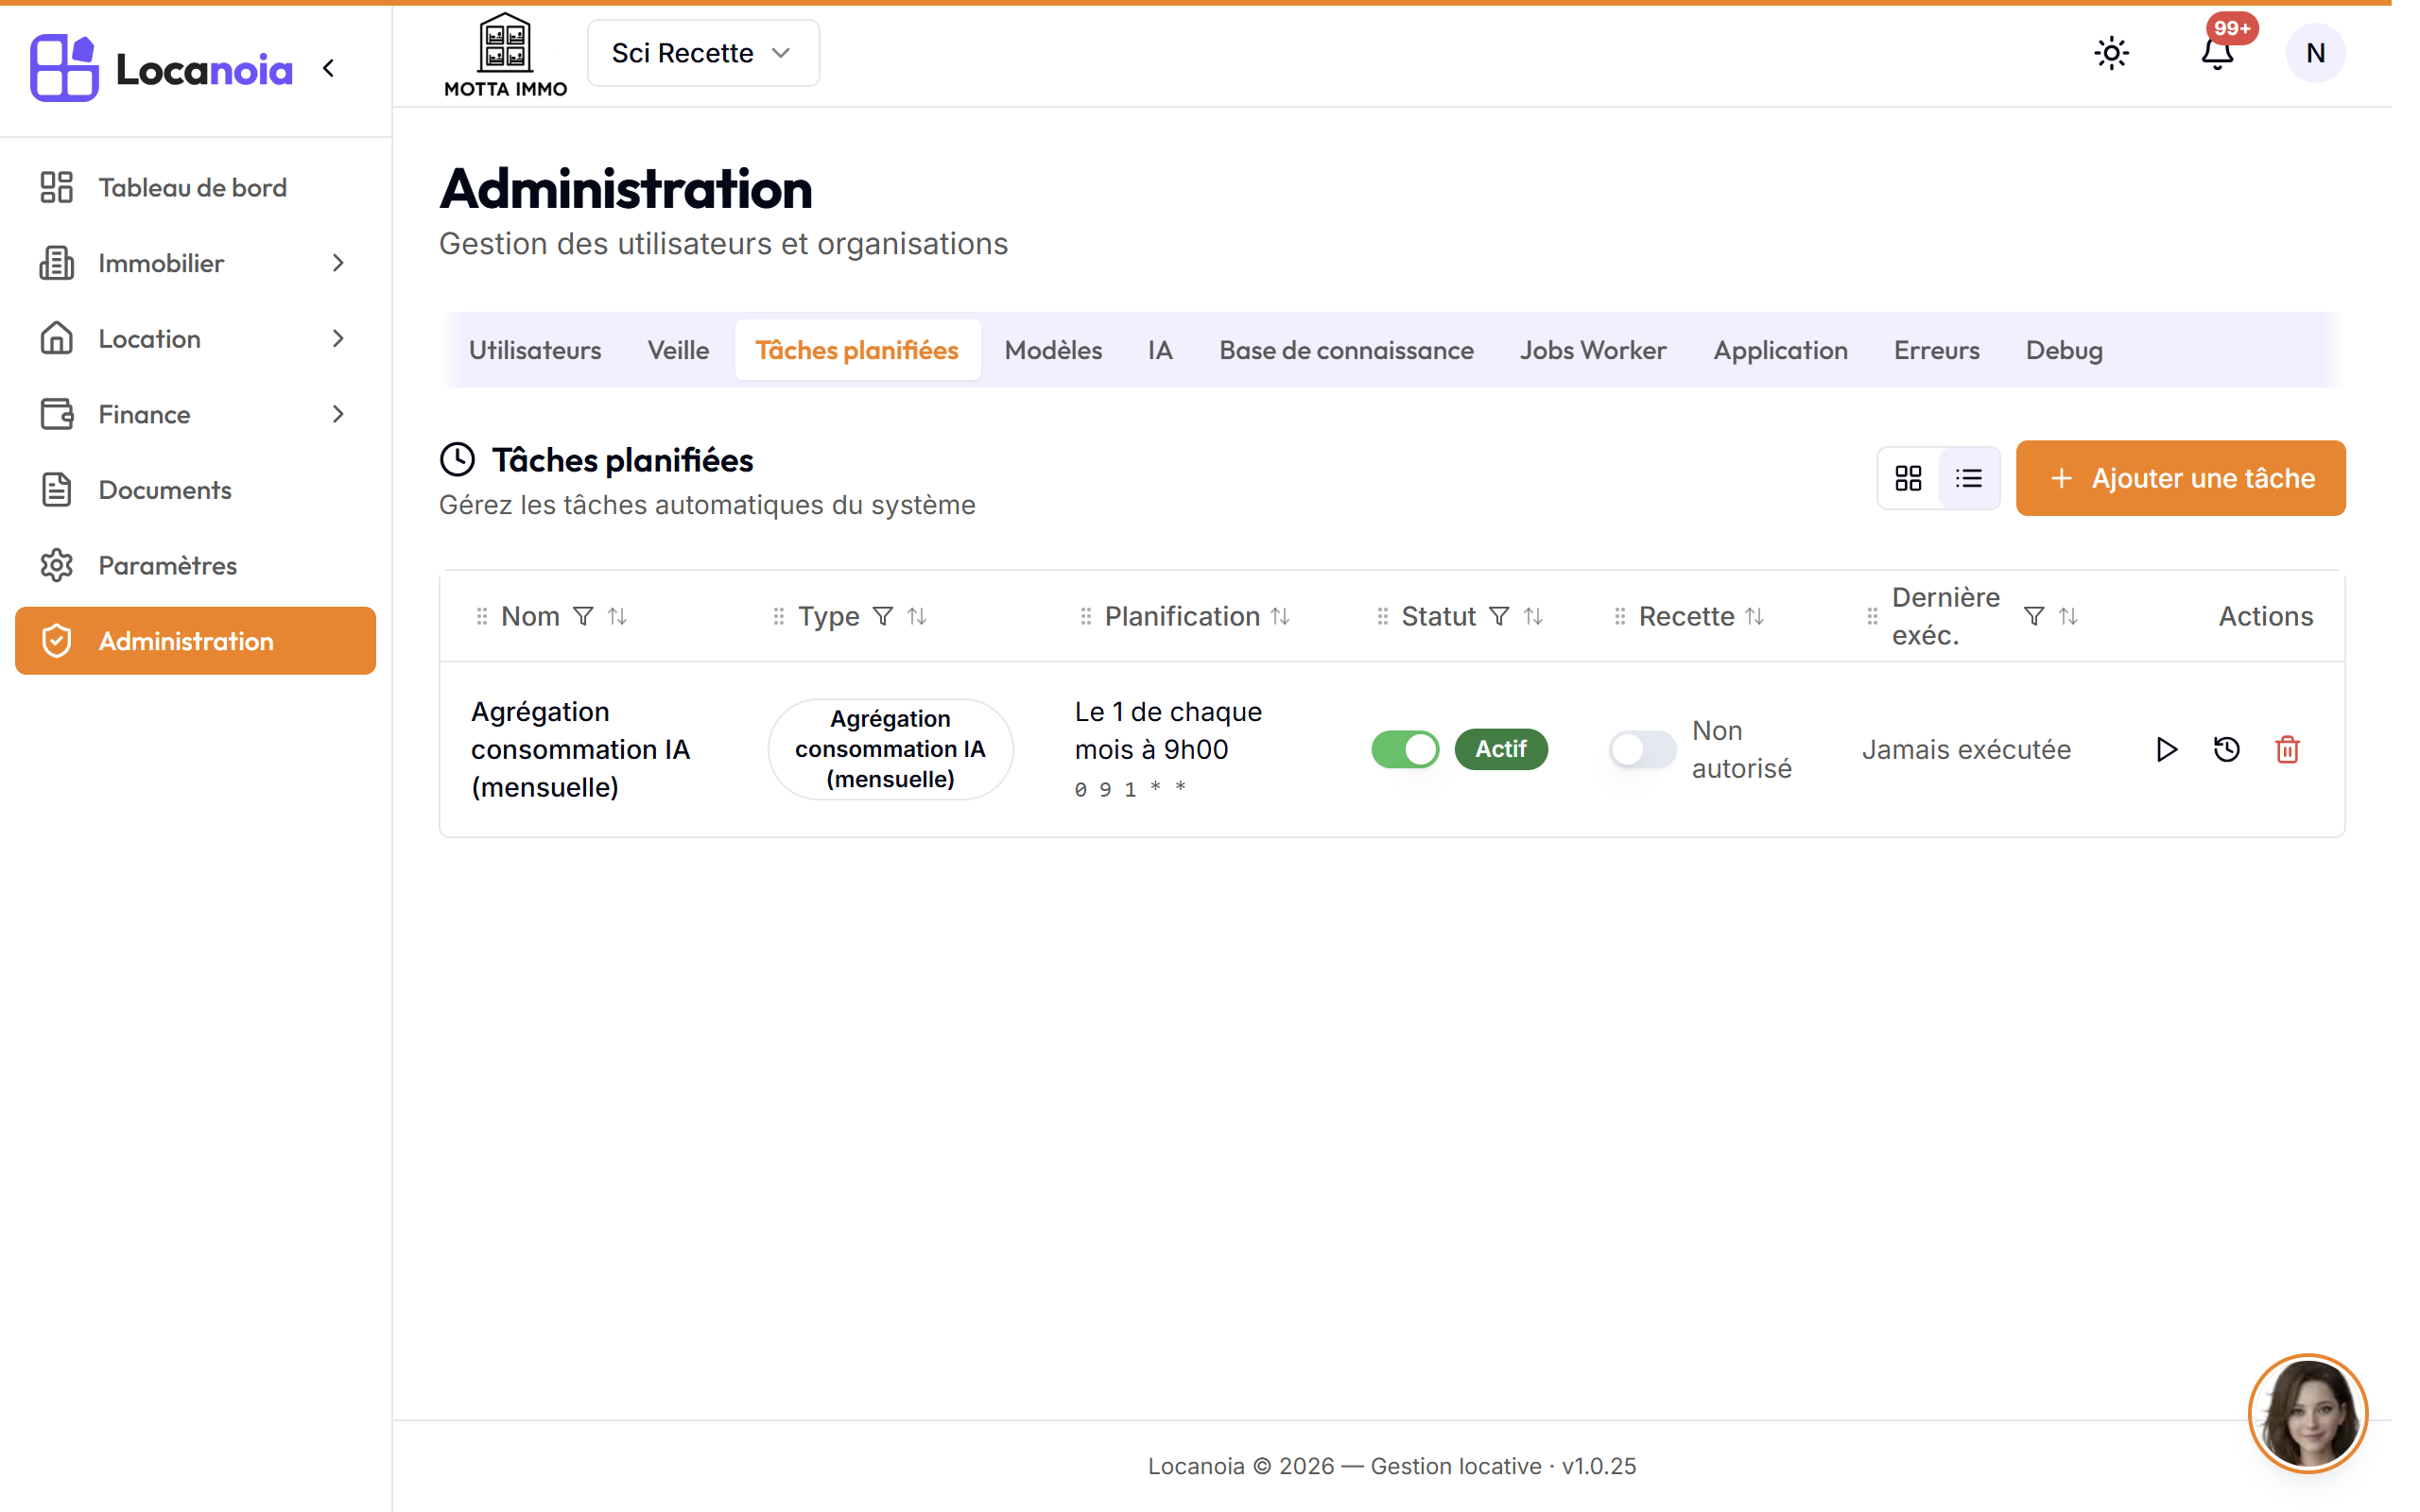Click Ajouter une tâche button

tap(2180, 478)
